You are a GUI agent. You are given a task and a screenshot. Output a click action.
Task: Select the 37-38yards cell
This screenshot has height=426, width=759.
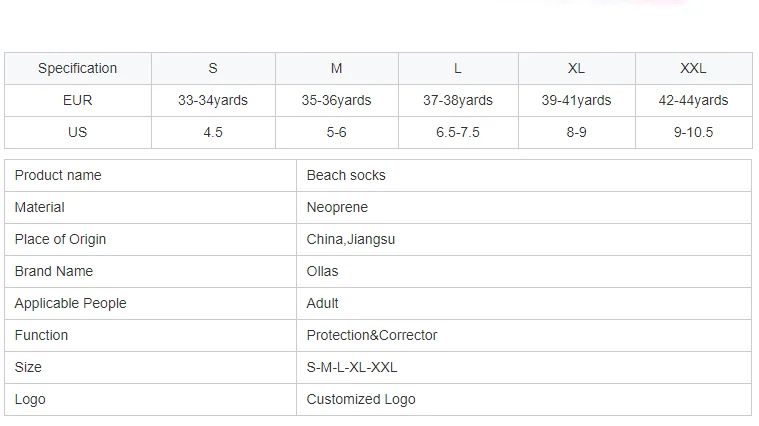tap(458, 100)
